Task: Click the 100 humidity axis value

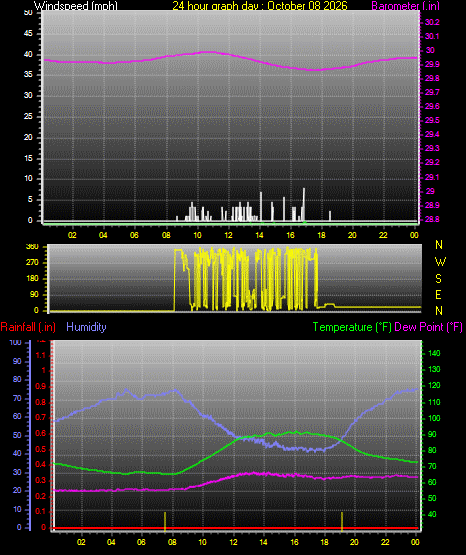Action: click(16, 343)
